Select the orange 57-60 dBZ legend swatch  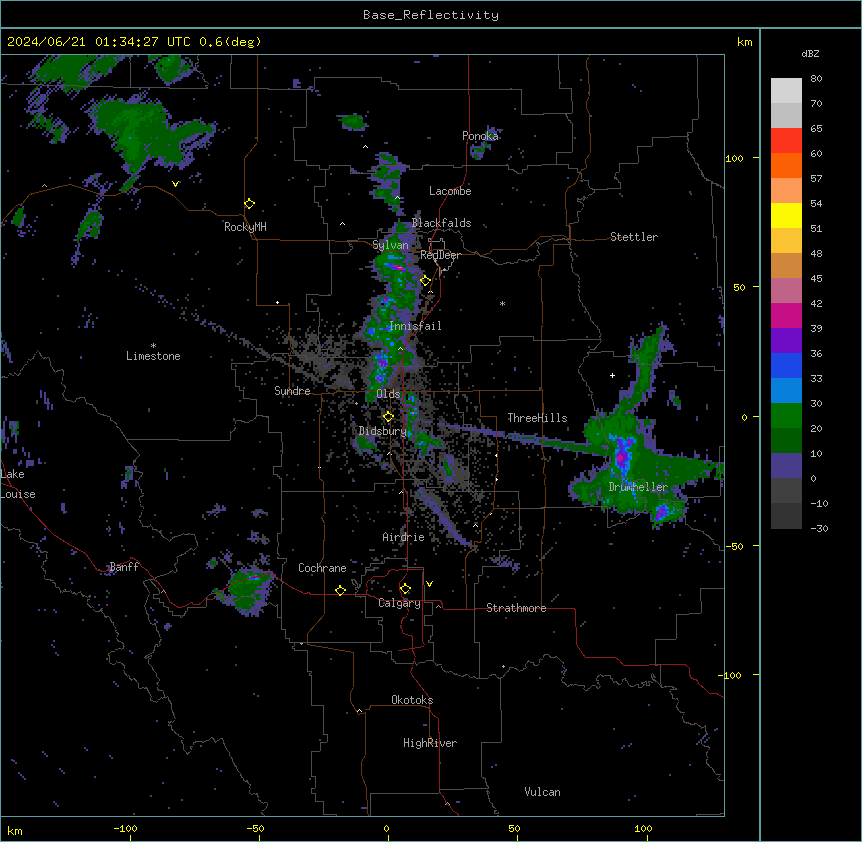786,165
